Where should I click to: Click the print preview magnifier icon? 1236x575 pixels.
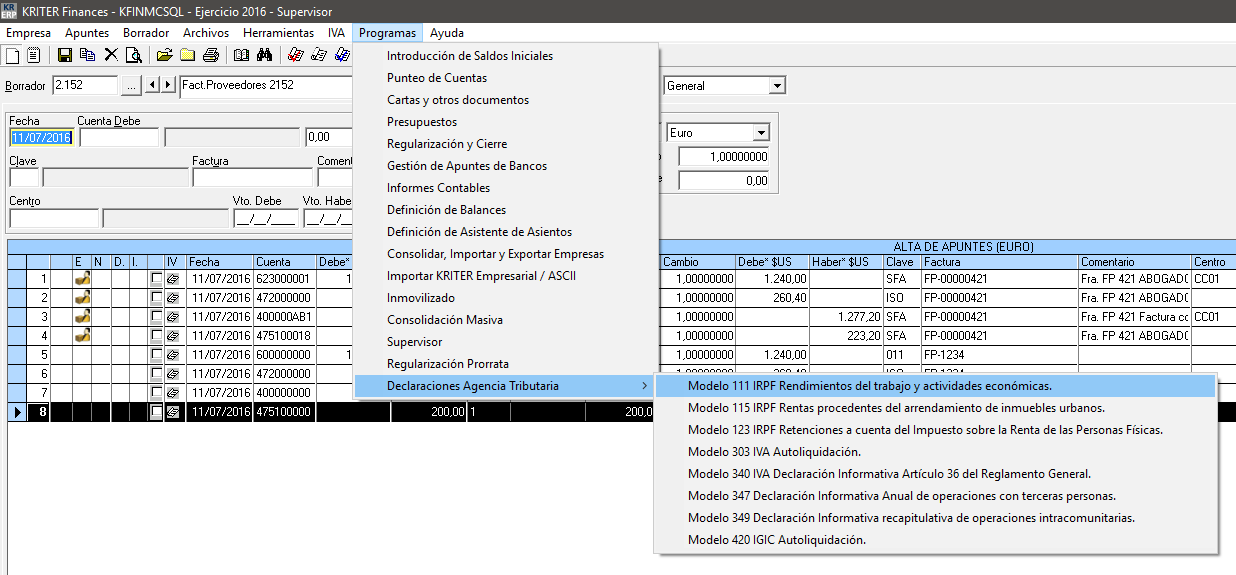(133, 55)
